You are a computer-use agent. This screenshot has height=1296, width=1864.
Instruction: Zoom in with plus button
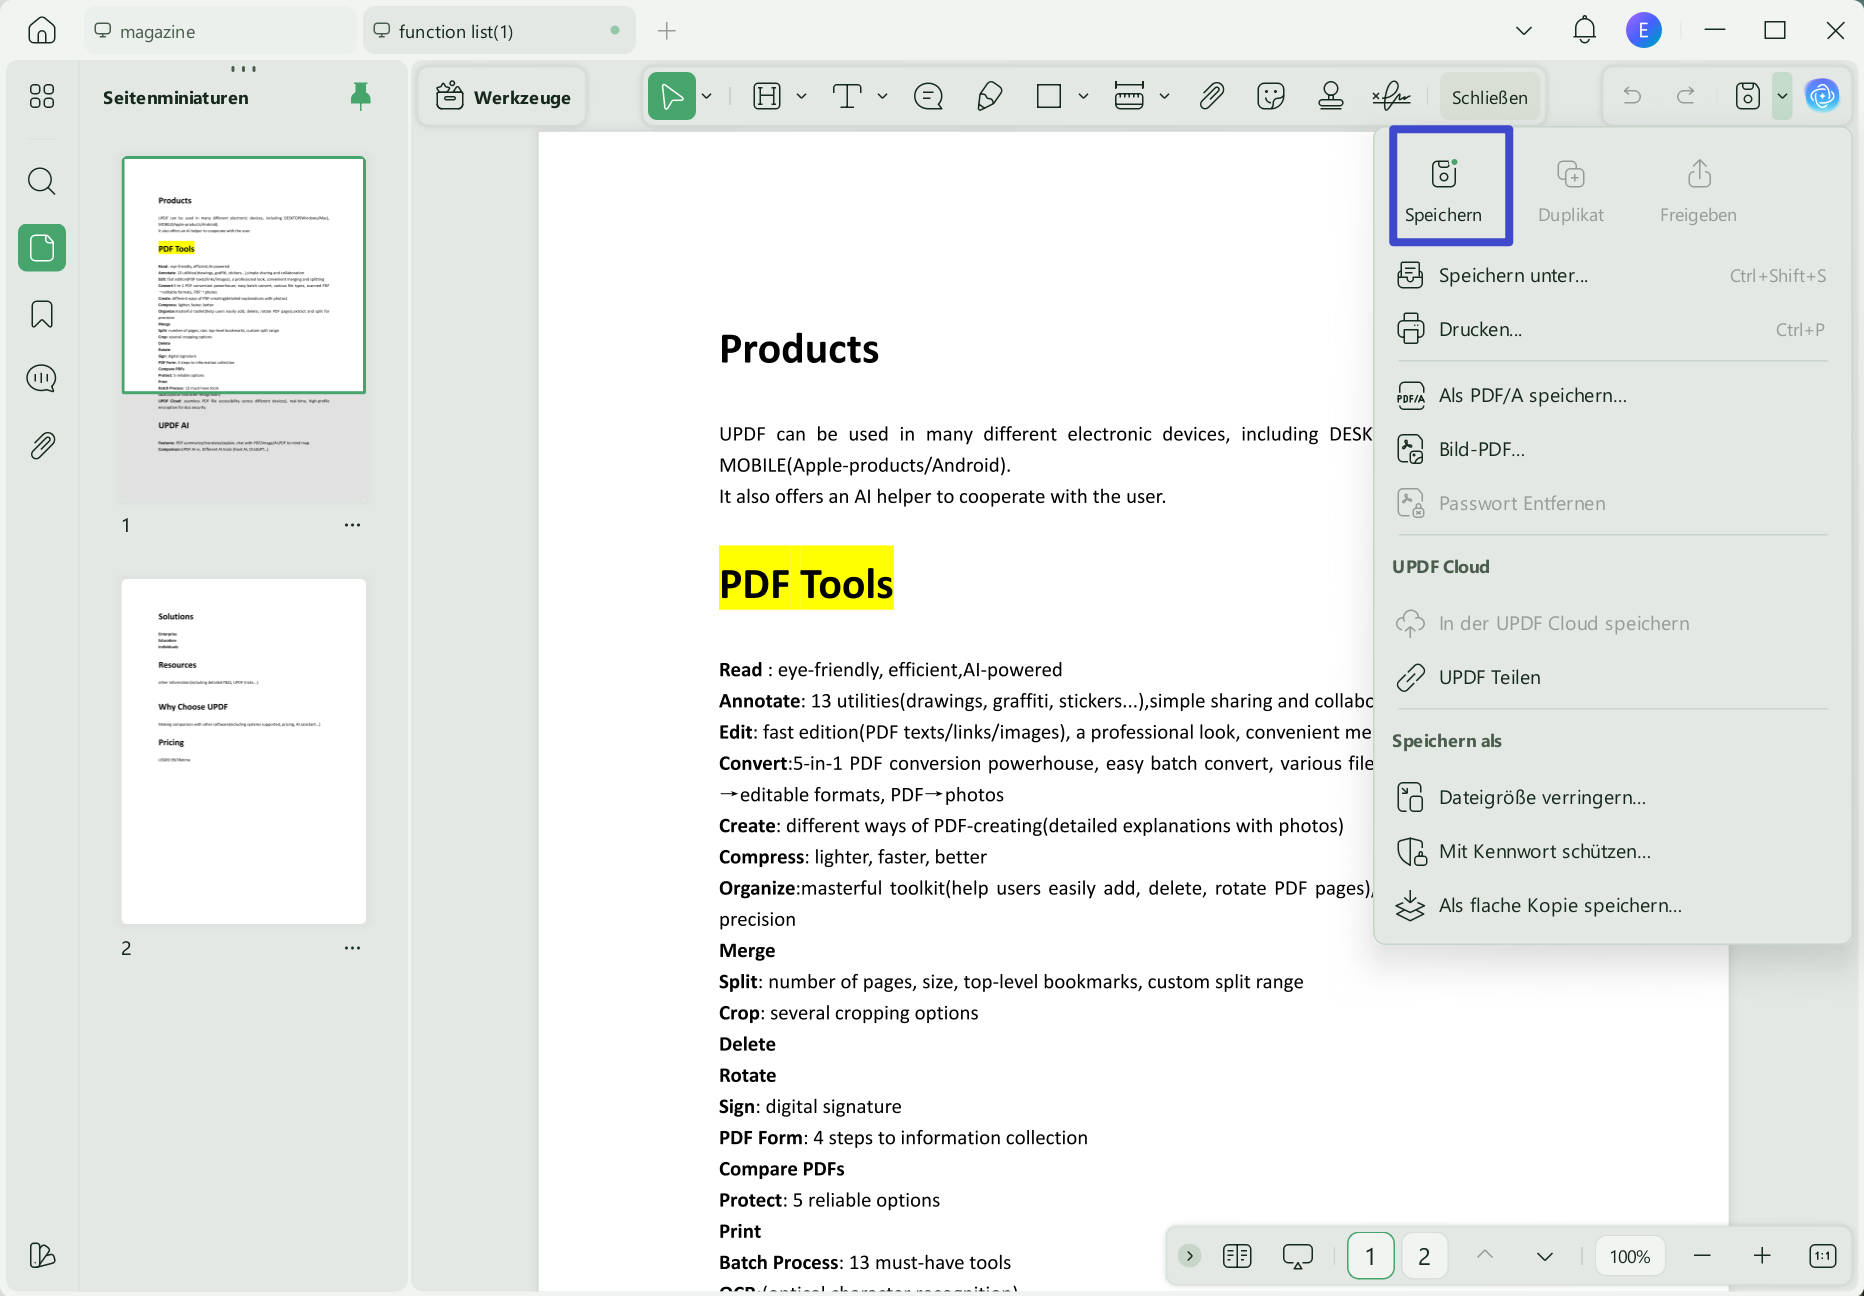[x=1762, y=1256]
